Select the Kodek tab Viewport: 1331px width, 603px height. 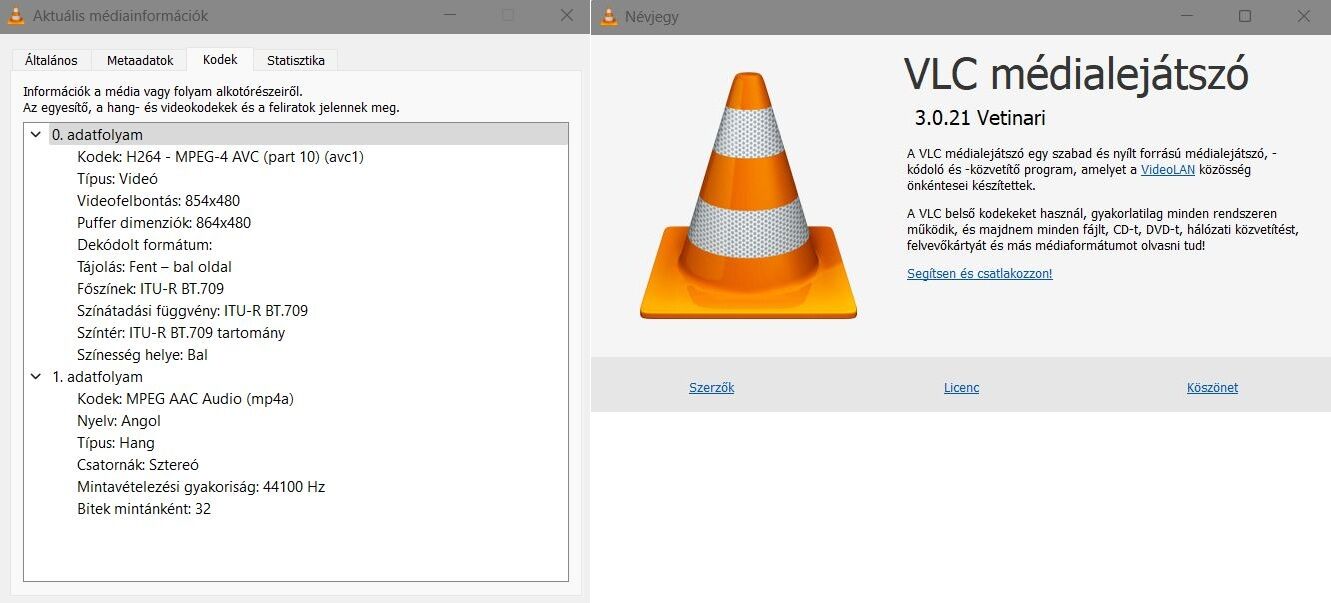click(x=220, y=60)
